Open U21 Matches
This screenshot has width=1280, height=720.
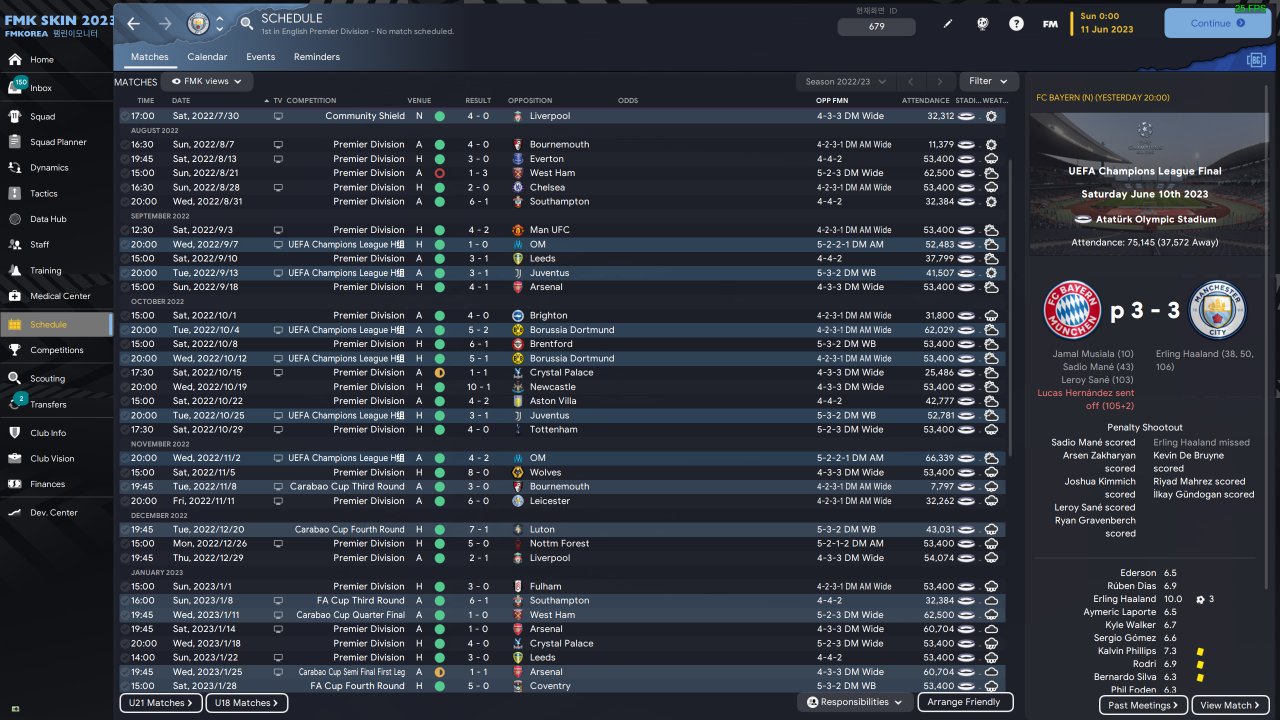162,703
